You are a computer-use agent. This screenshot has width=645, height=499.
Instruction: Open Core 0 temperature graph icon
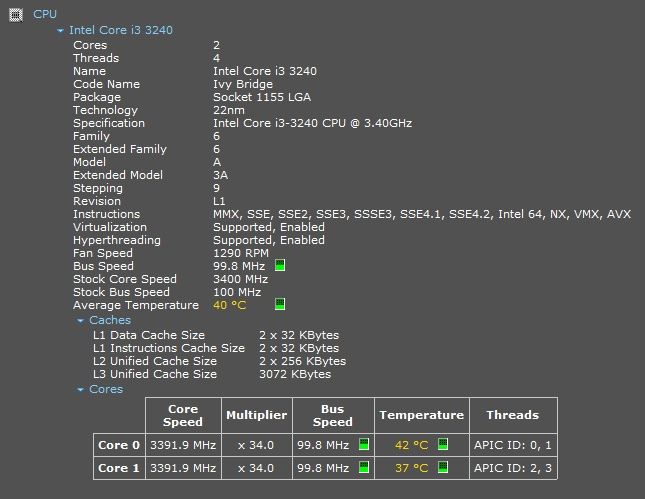(x=443, y=444)
